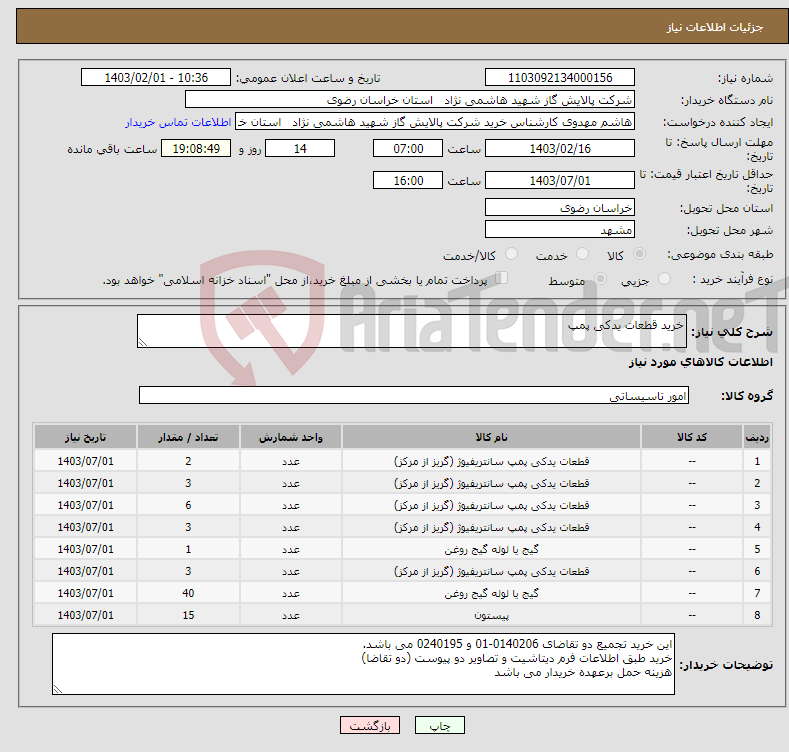This screenshot has width=789, height=752.
Task: Click the کد کالا column header
Action: pos(691,437)
